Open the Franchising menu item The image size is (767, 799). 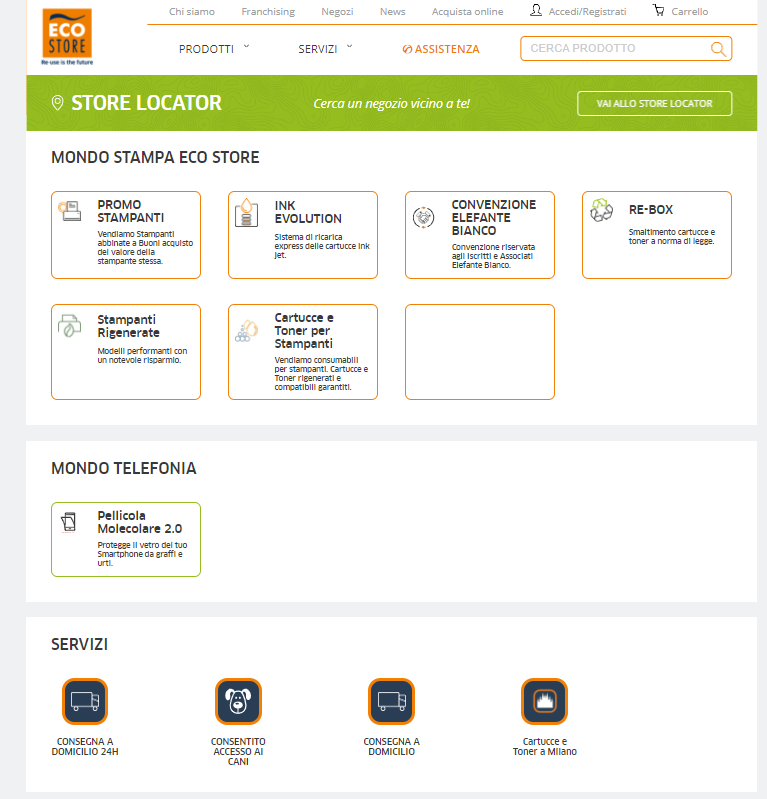click(268, 11)
